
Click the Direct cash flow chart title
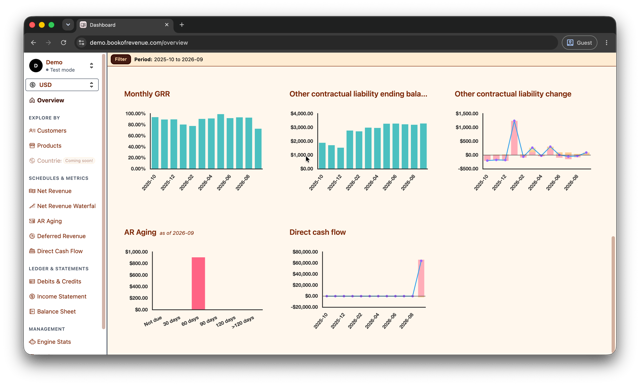318,232
